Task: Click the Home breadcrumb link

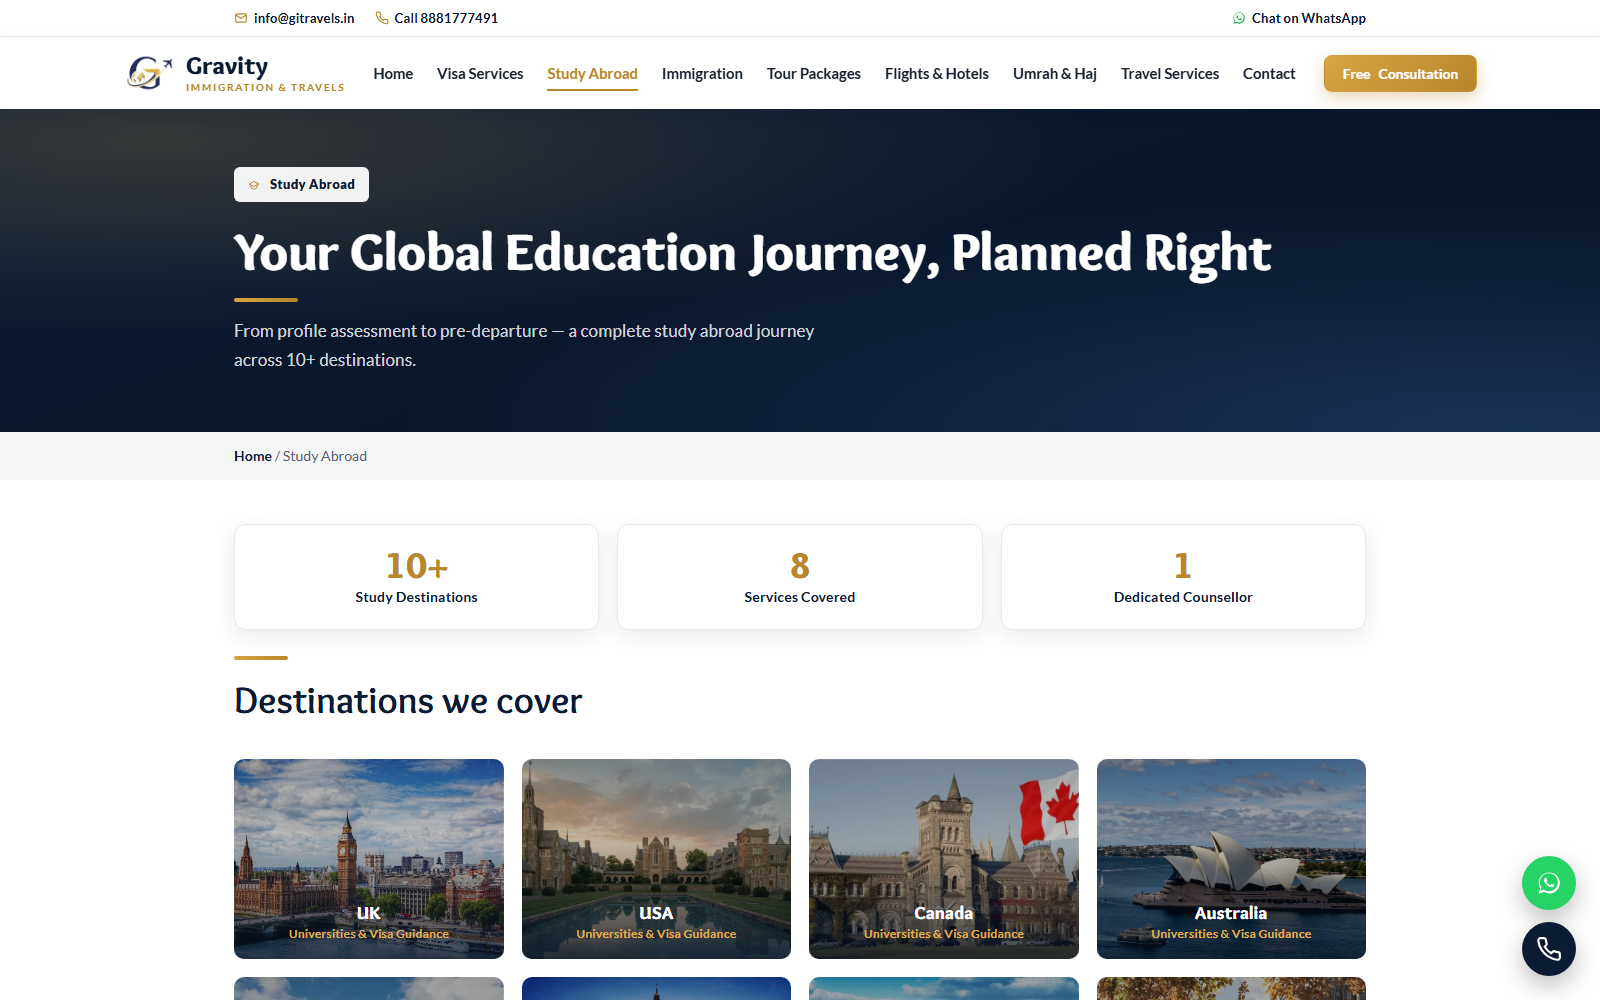Action: point(253,456)
